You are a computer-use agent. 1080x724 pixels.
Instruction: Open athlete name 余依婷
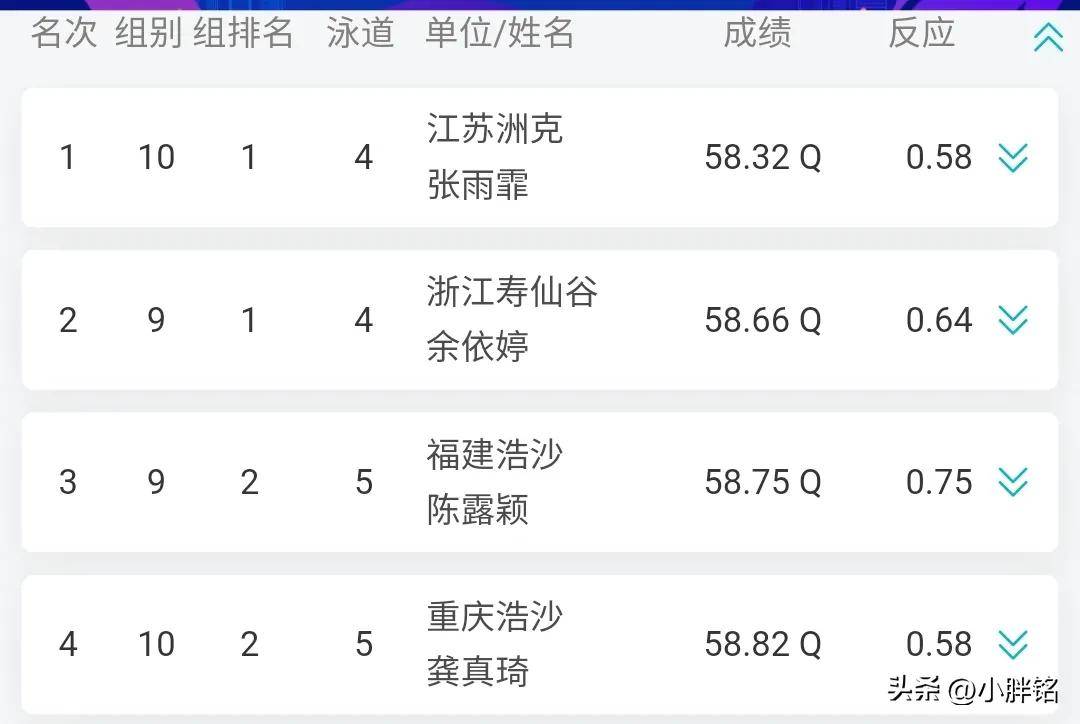point(477,346)
